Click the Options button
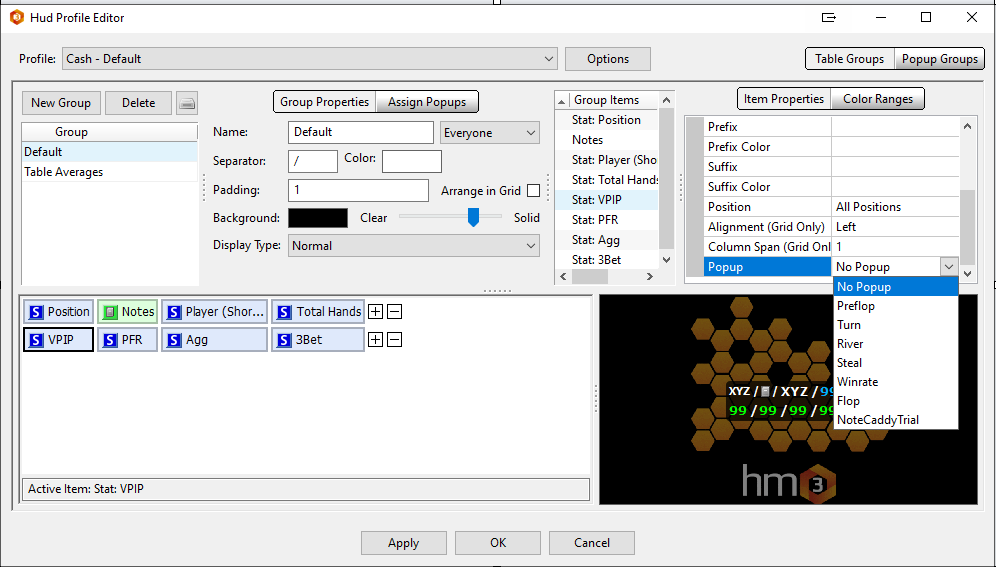The image size is (996, 567). click(x=608, y=59)
